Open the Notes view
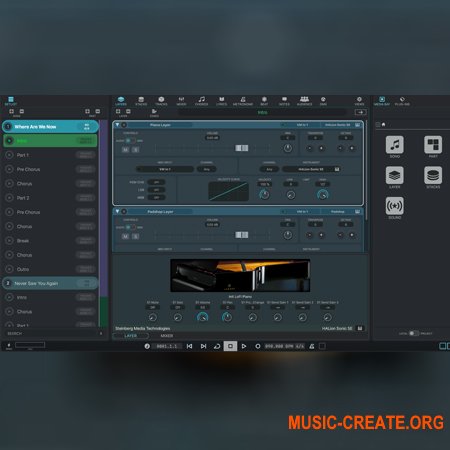This screenshot has width=450, height=450. point(284,101)
